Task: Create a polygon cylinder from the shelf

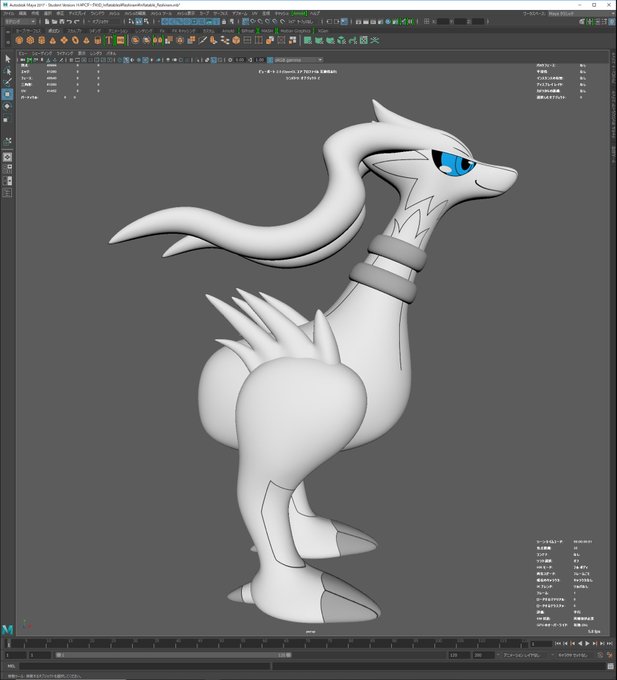Action: tap(42, 40)
